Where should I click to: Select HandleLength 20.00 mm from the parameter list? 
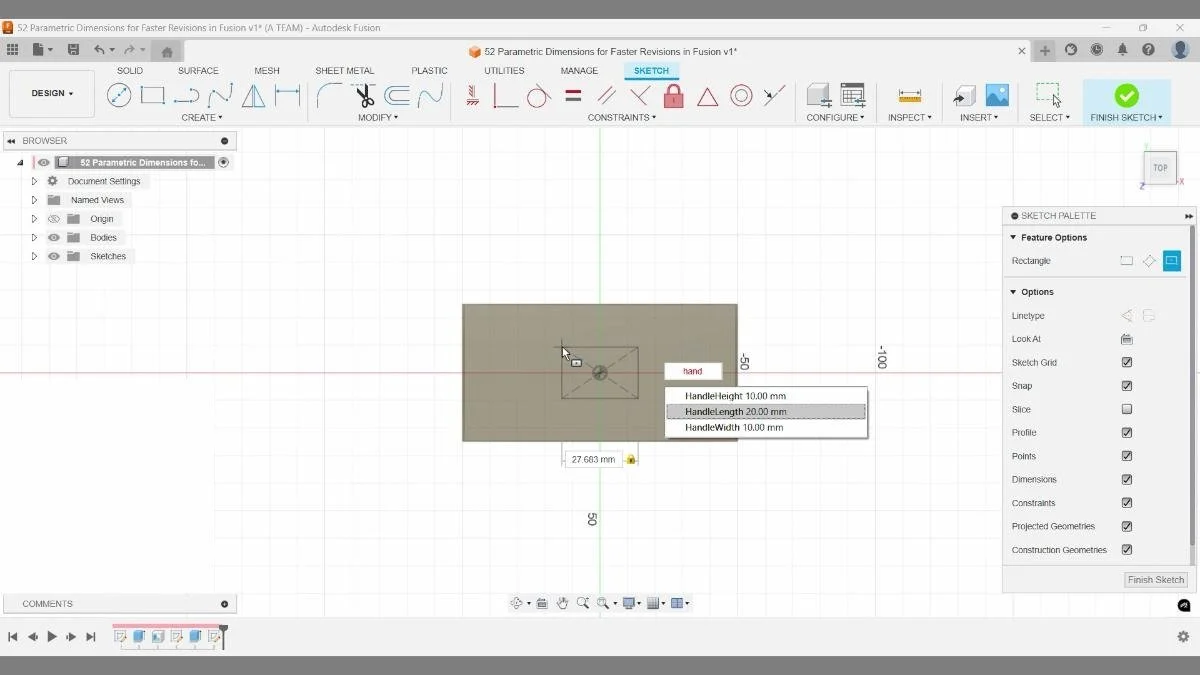point(765,411)
